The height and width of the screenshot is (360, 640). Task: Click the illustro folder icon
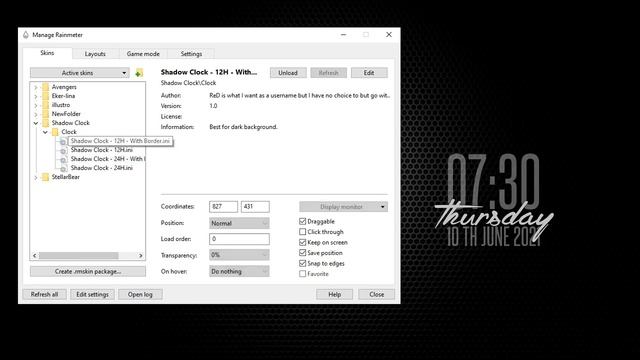click(x=45, y=105)
